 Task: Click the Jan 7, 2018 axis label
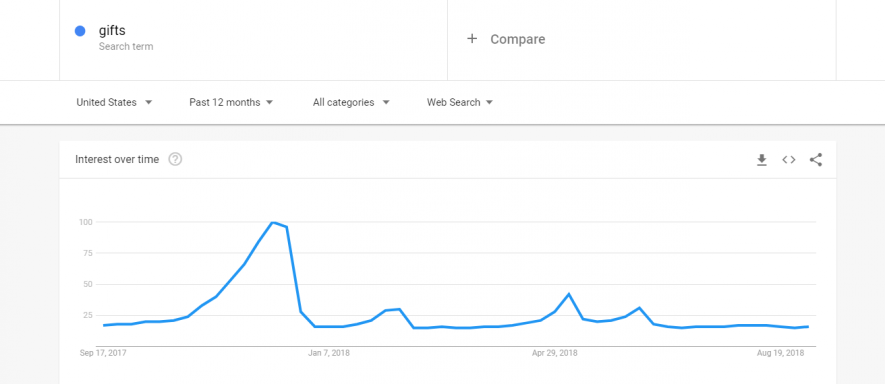(x=329, y=353)
